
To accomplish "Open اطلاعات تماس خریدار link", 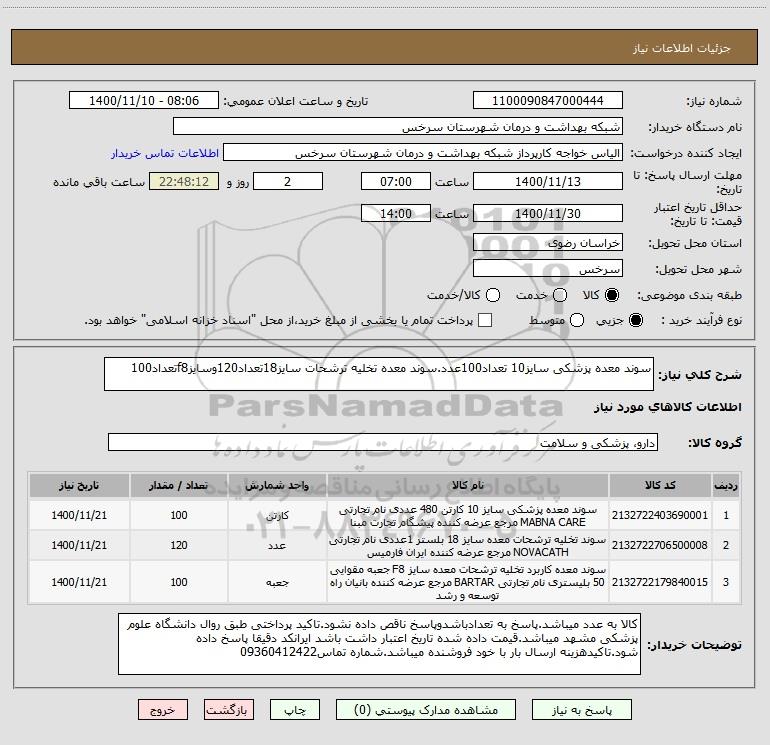I will coord(165,153).
